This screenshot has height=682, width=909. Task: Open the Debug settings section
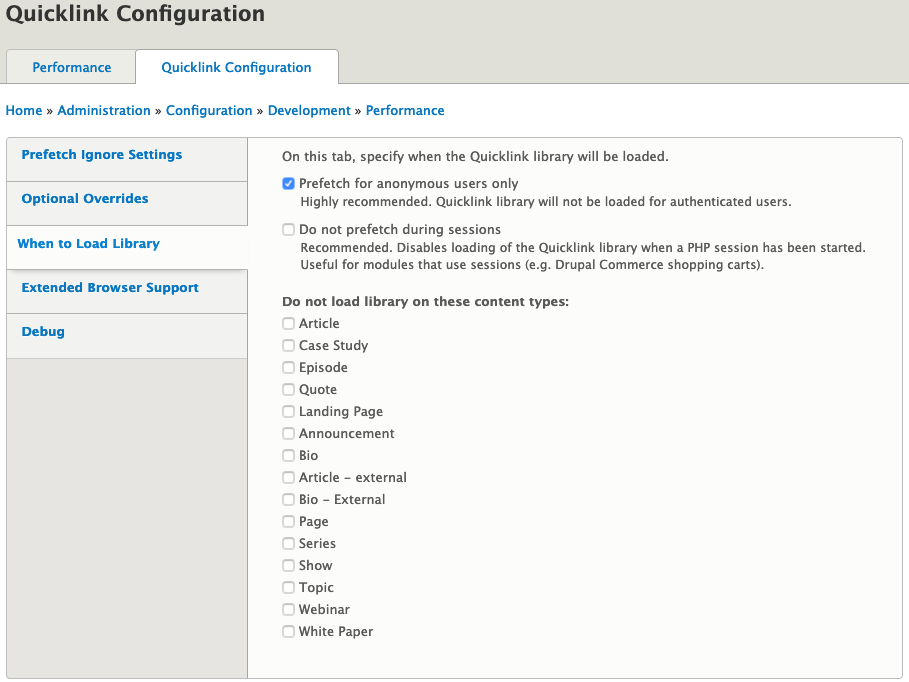pos(42,331)
